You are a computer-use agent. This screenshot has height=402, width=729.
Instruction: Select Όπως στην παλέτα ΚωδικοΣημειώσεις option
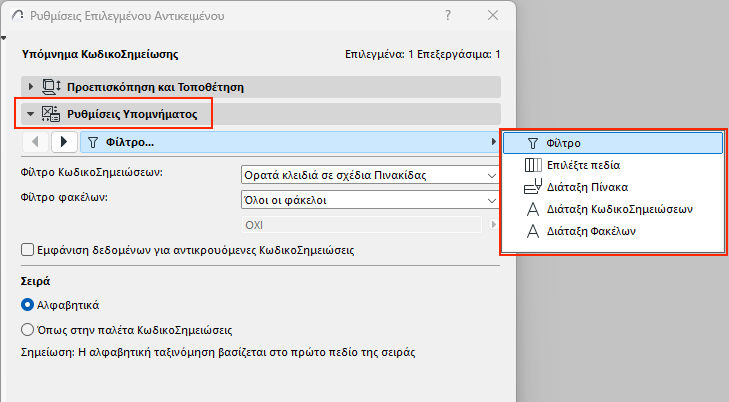27,330
